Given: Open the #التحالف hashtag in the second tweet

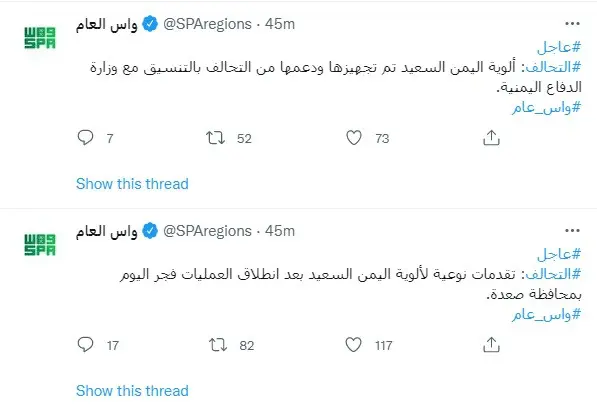Looking at the screenshot, I should 553,274.
